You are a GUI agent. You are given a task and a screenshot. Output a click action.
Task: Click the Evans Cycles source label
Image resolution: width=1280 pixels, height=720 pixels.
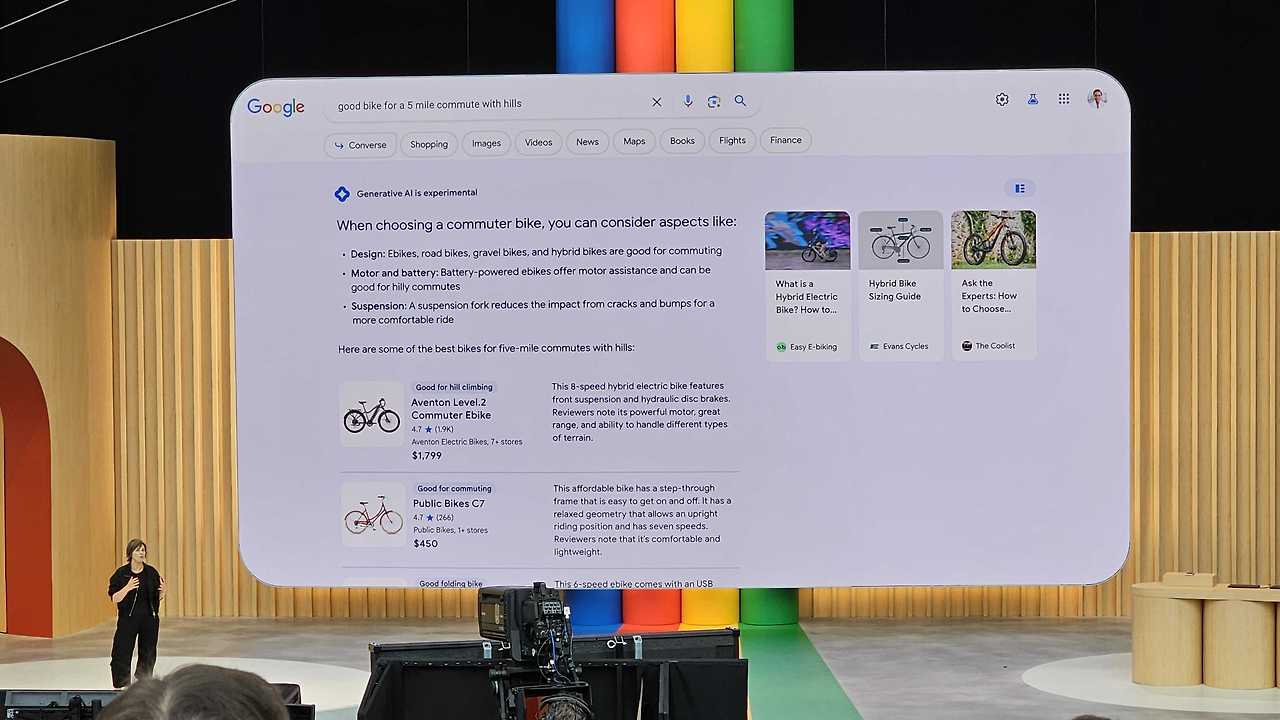click(x=899, y=346)
